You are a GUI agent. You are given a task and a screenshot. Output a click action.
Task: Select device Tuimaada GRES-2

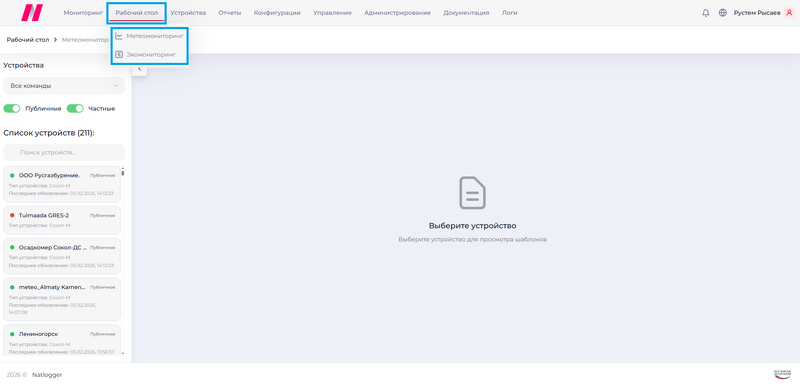[x=62, y=220]
